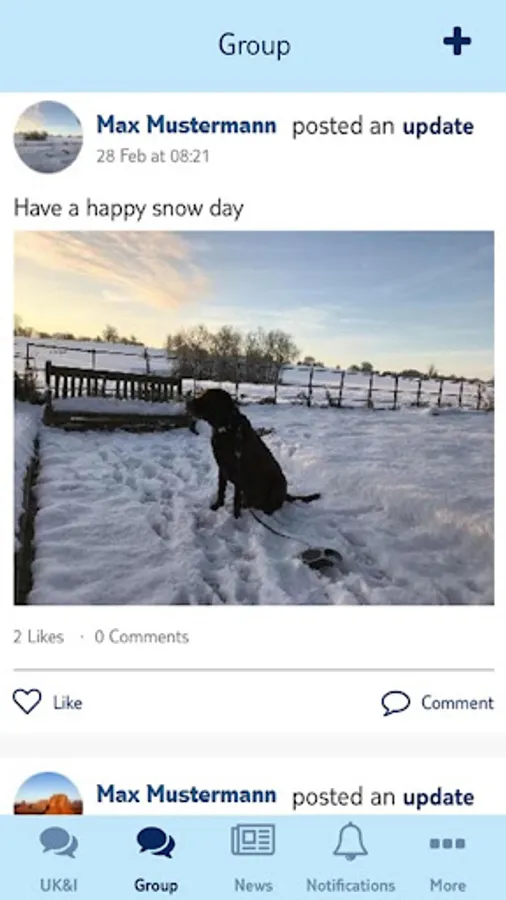Viewport: 506px width, 900px height.
Task: Tap the plus icon to create a post
Action: point(457,41)
